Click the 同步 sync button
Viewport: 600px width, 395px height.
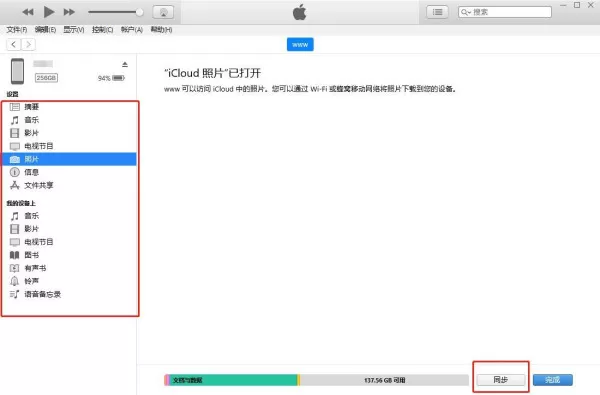(501, 380)
